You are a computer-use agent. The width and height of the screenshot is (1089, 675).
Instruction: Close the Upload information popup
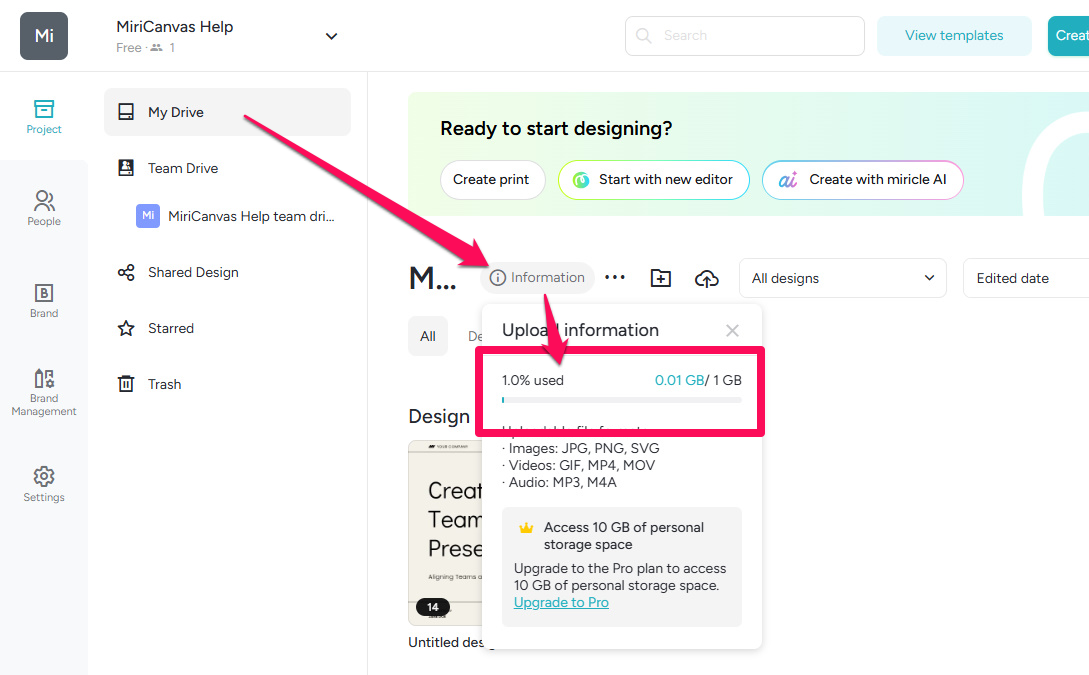tap(732, 330)
